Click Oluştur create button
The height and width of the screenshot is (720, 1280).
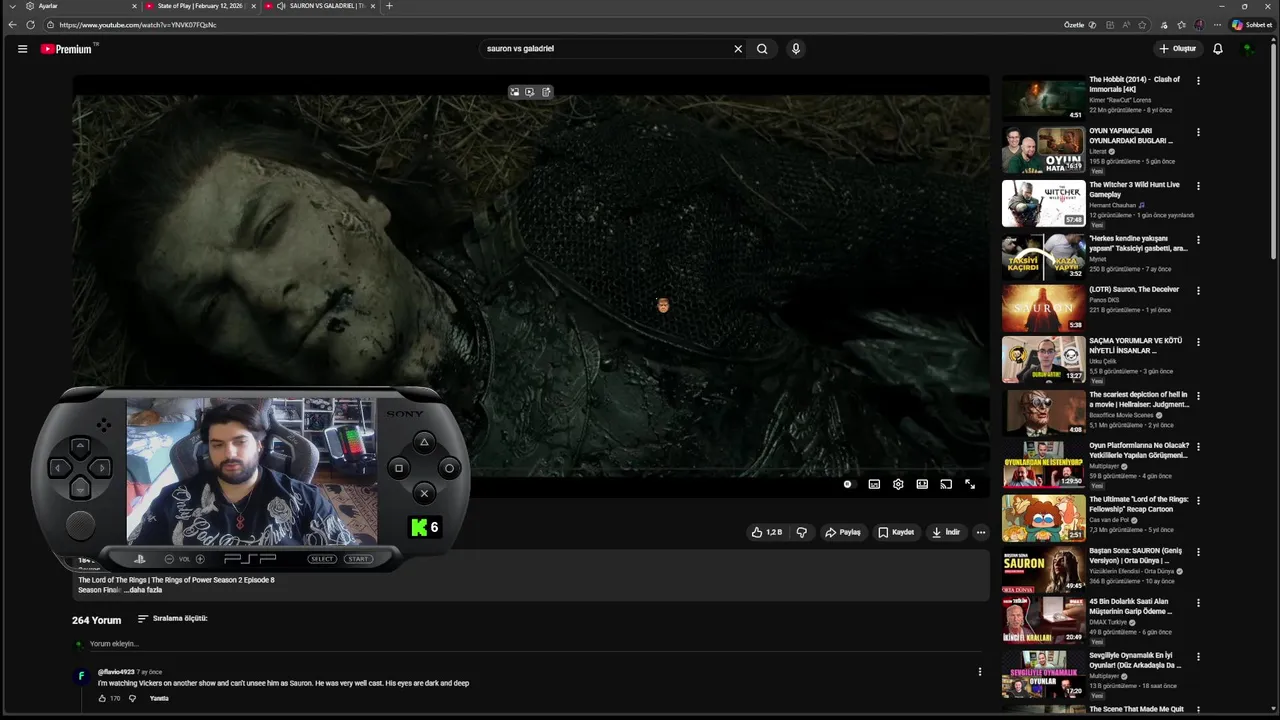pos(1177,48)
